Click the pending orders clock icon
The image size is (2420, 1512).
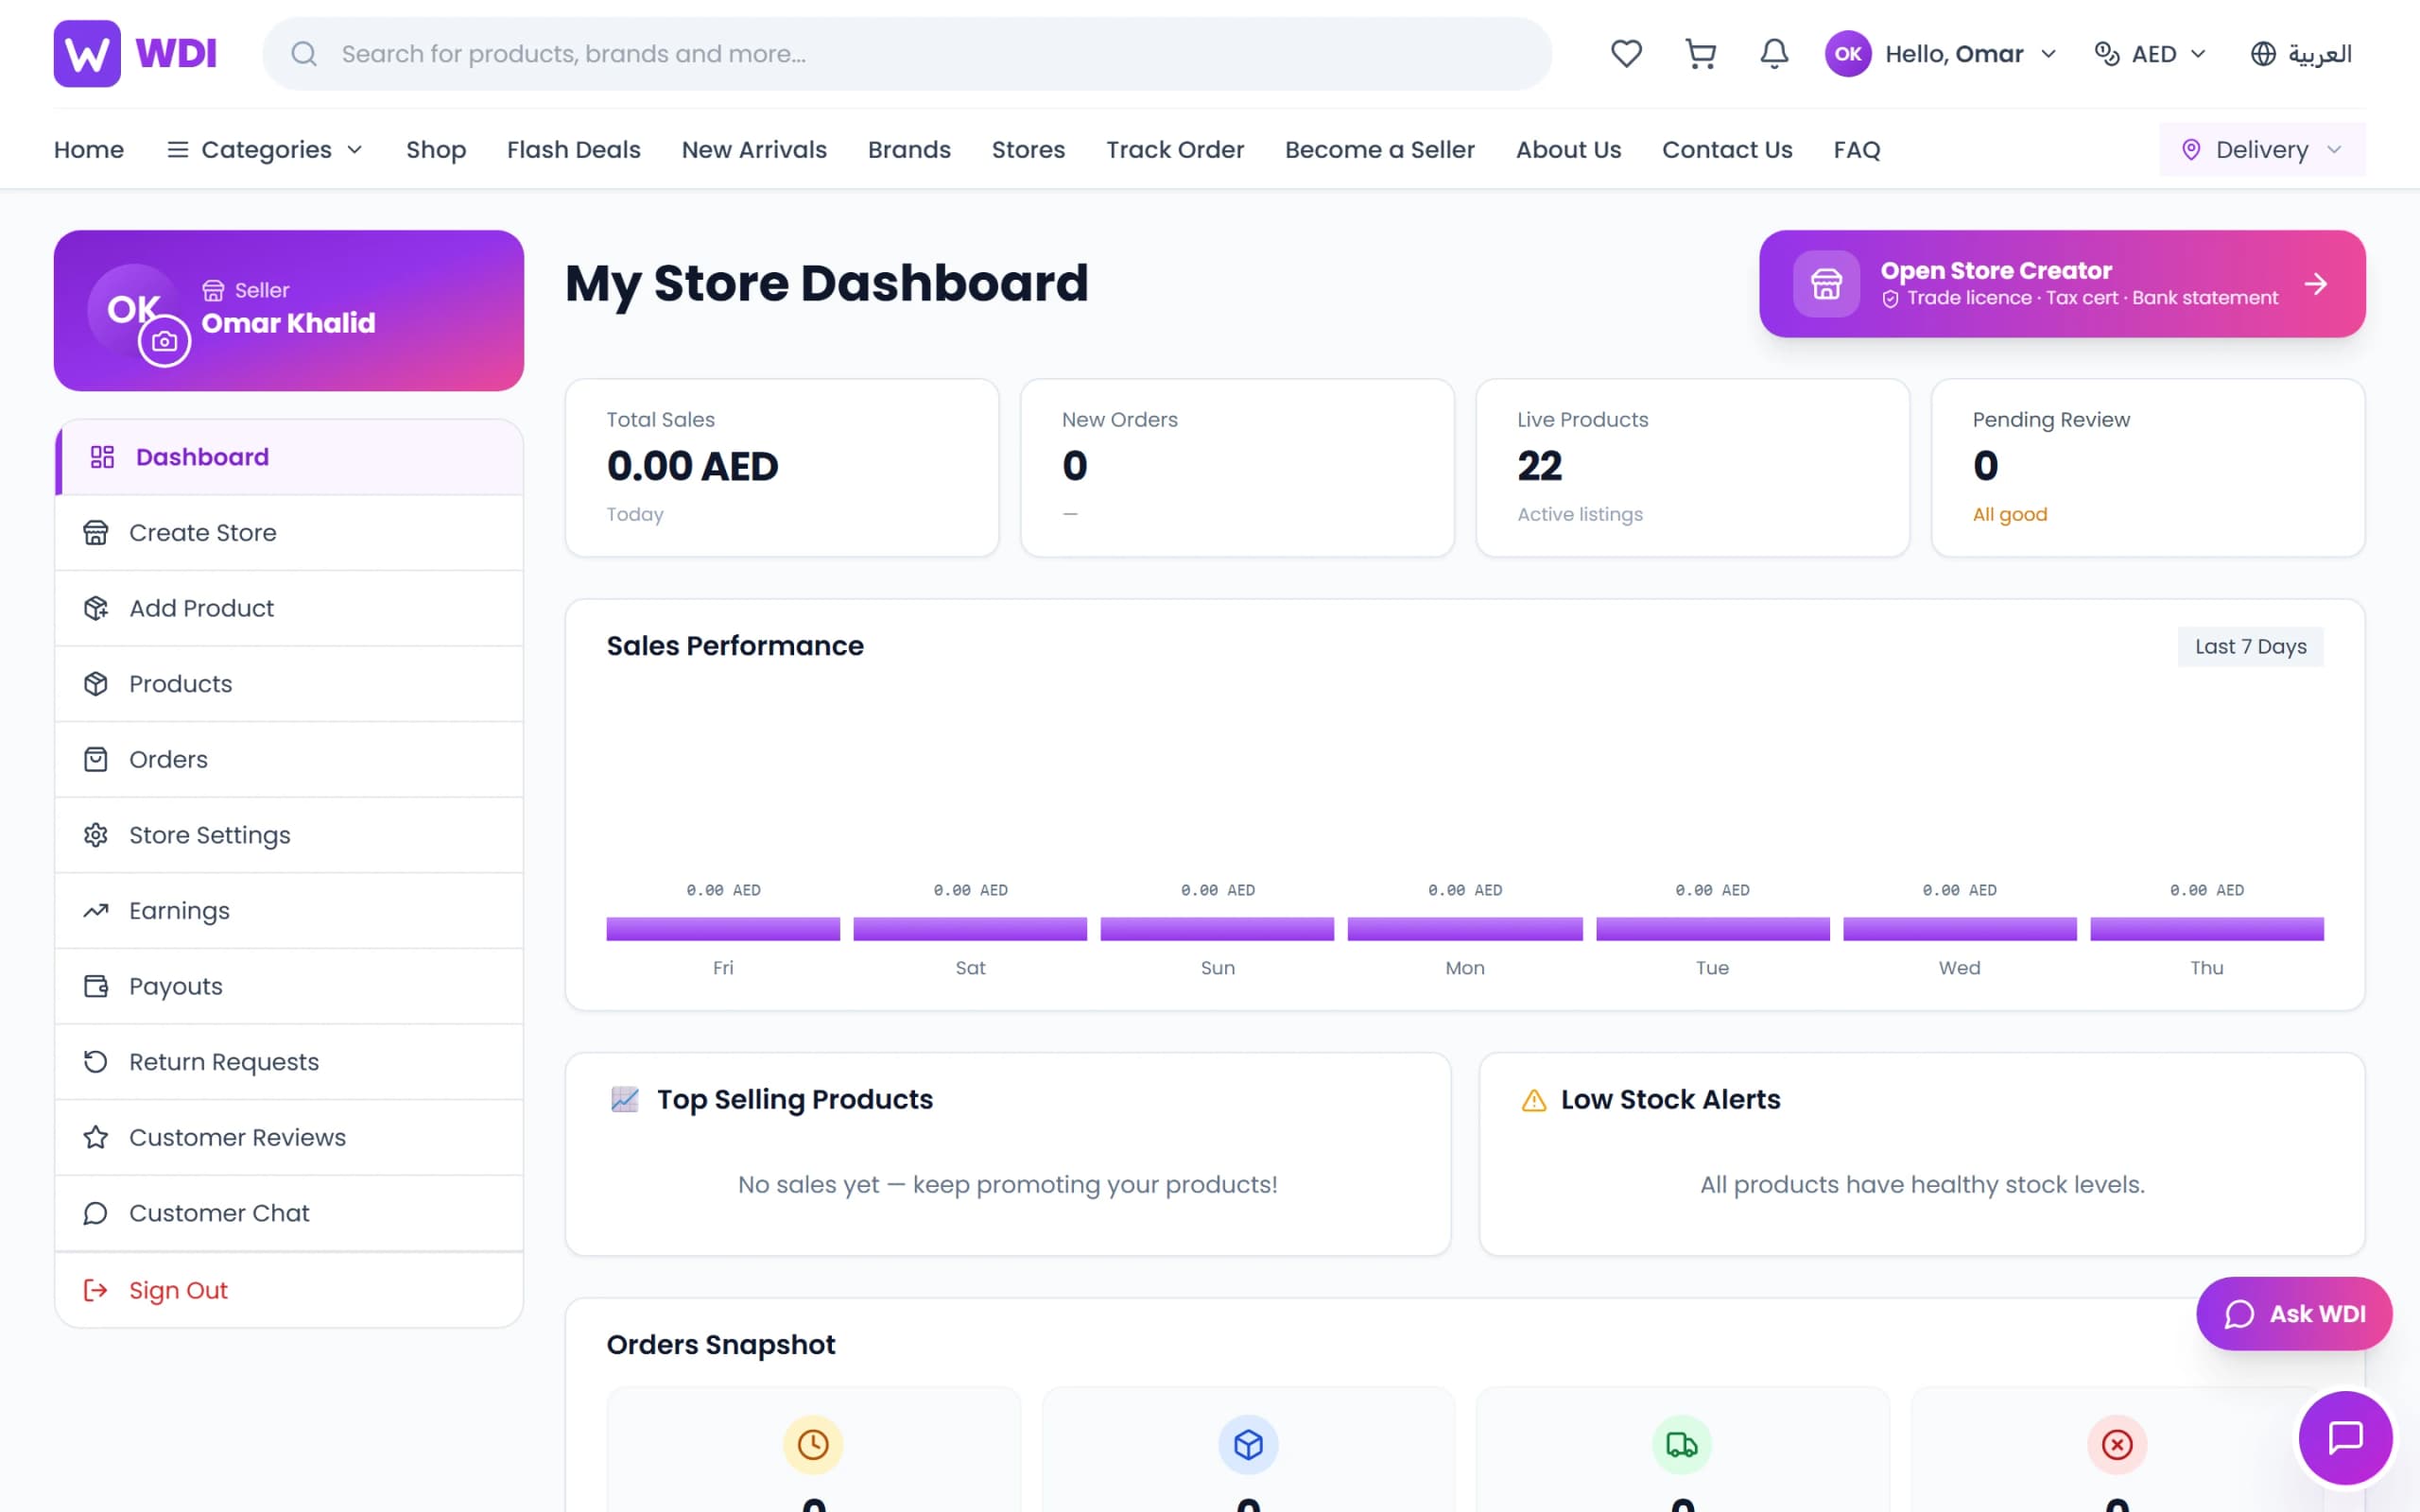(813, 1444)
